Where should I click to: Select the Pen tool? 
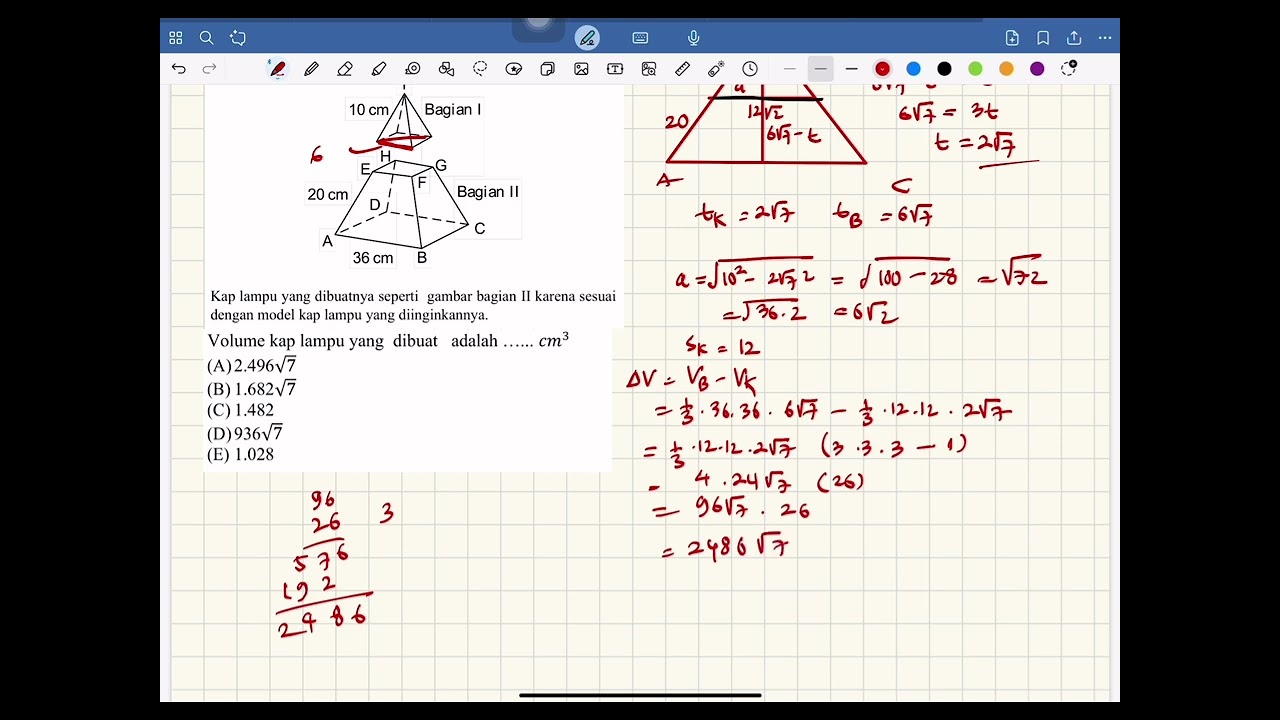(278, 69)
